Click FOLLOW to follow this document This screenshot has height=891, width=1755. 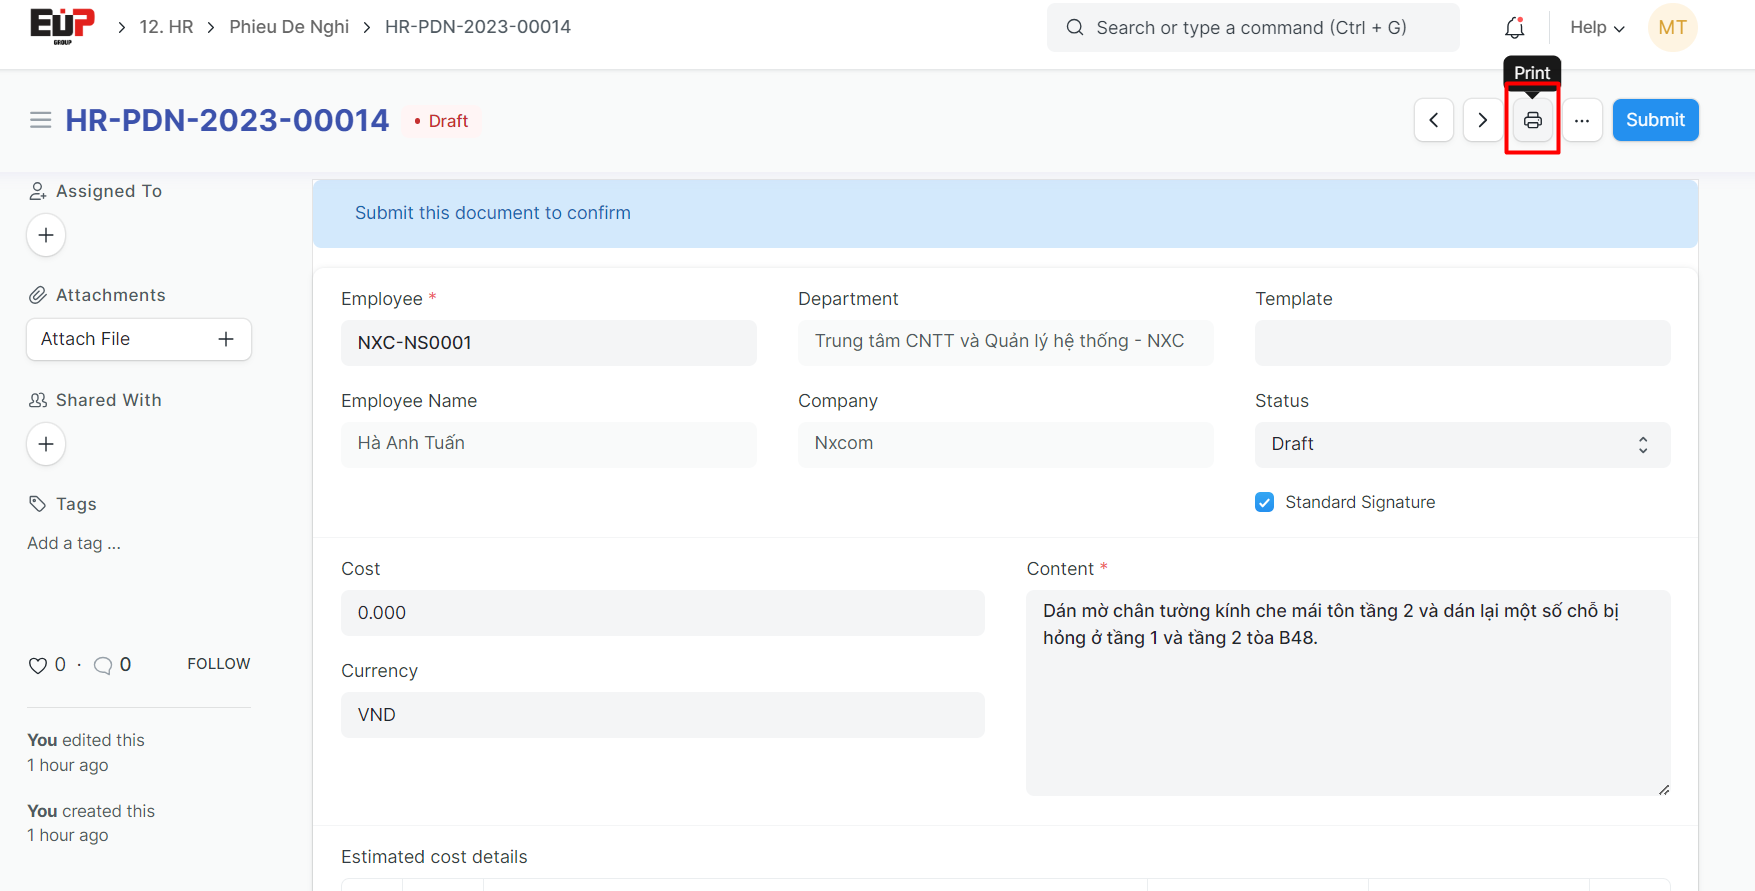click(x=218, y=664)
